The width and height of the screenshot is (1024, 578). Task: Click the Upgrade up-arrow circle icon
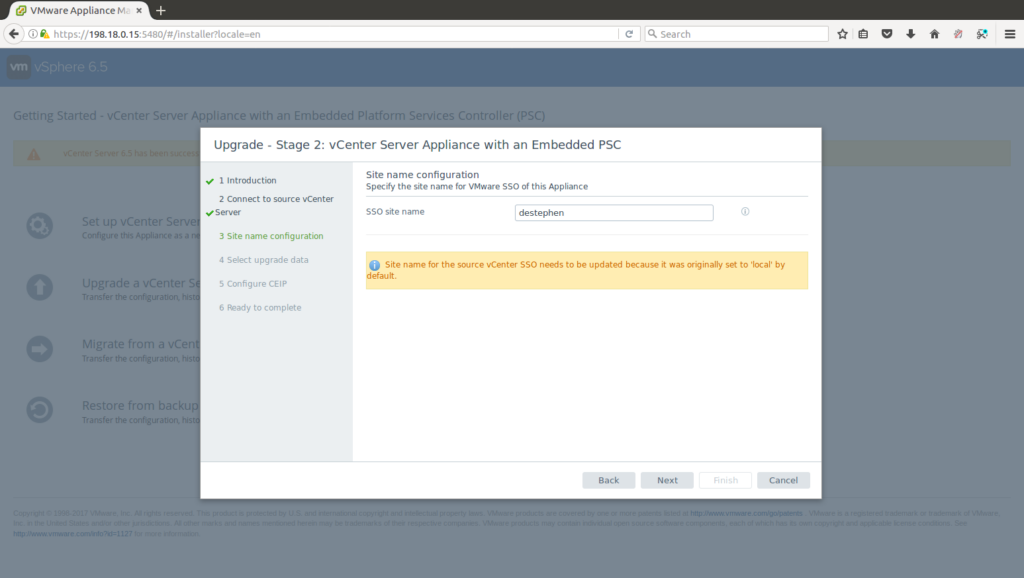point(40,287)
